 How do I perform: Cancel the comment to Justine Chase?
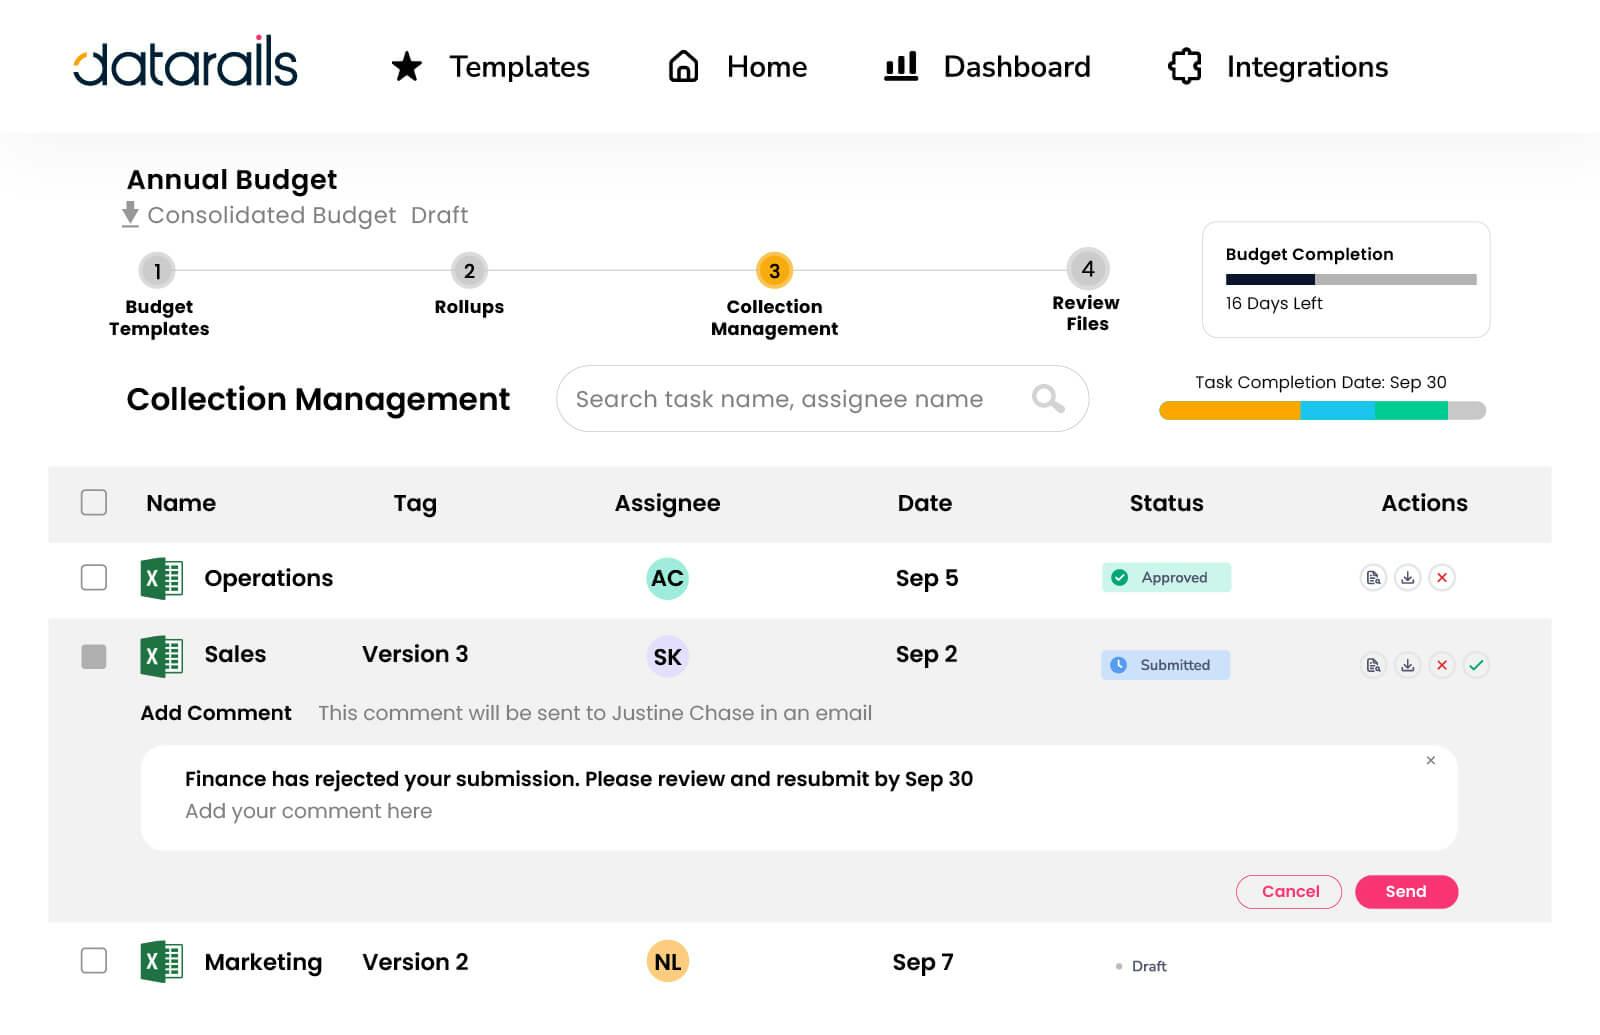coord(1289,891)
